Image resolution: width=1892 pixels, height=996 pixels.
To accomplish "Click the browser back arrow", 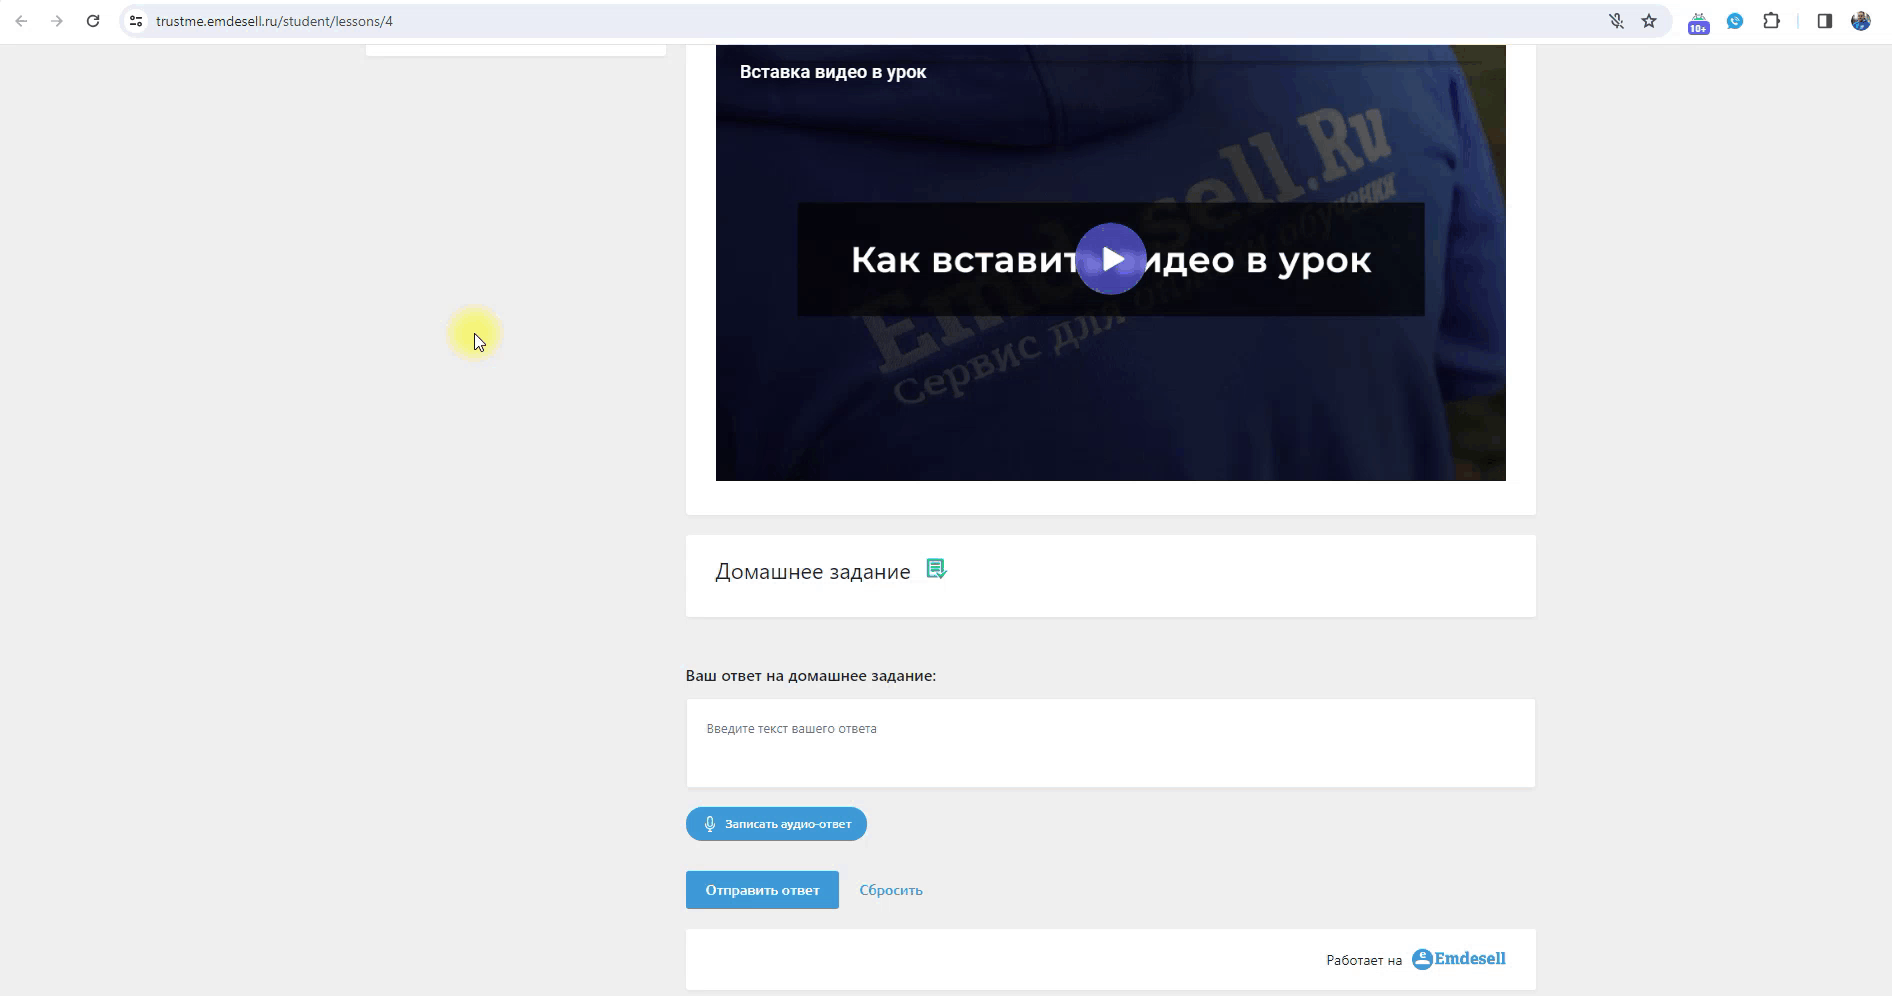I will click(21, 21).
